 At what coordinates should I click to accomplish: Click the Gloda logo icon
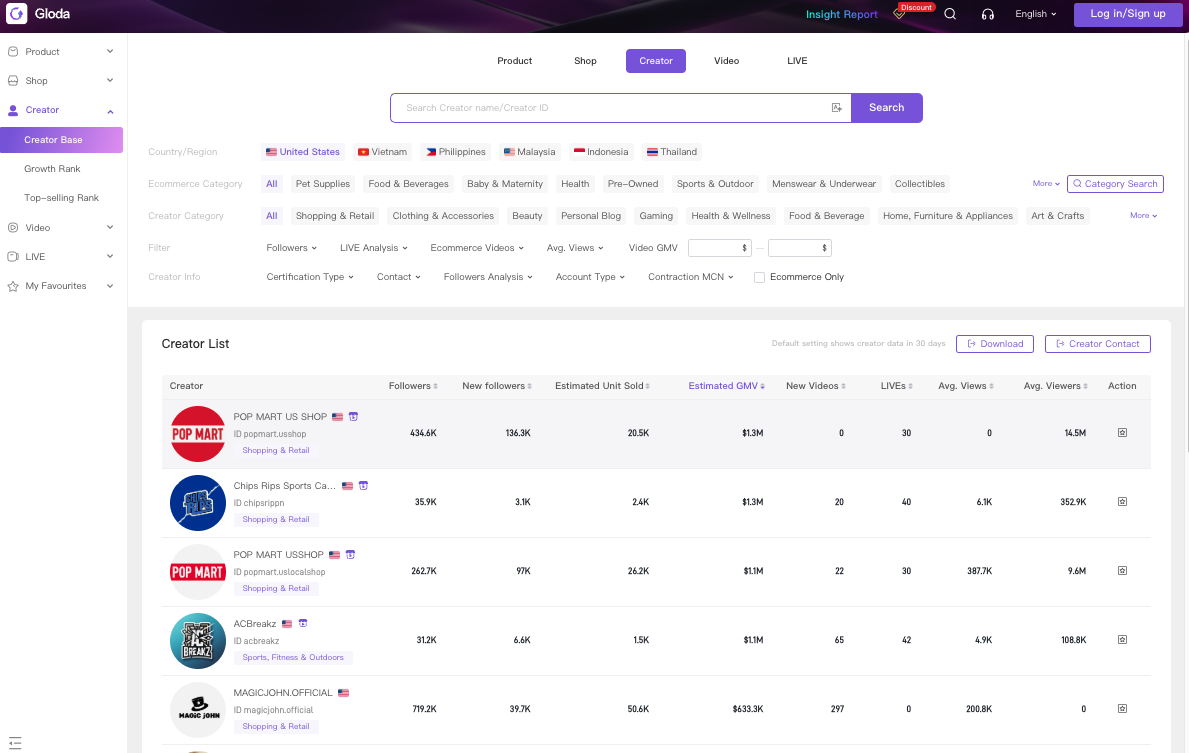[16, 14]
